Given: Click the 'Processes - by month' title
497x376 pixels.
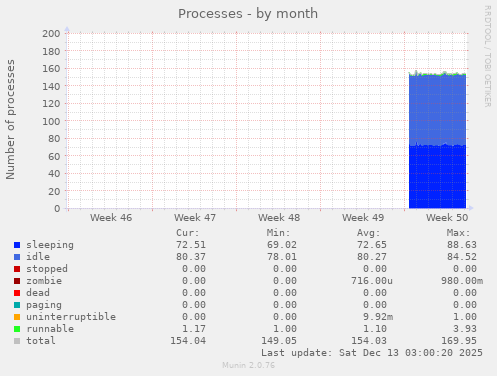Looking at the screenshot, I should [248, 14].
